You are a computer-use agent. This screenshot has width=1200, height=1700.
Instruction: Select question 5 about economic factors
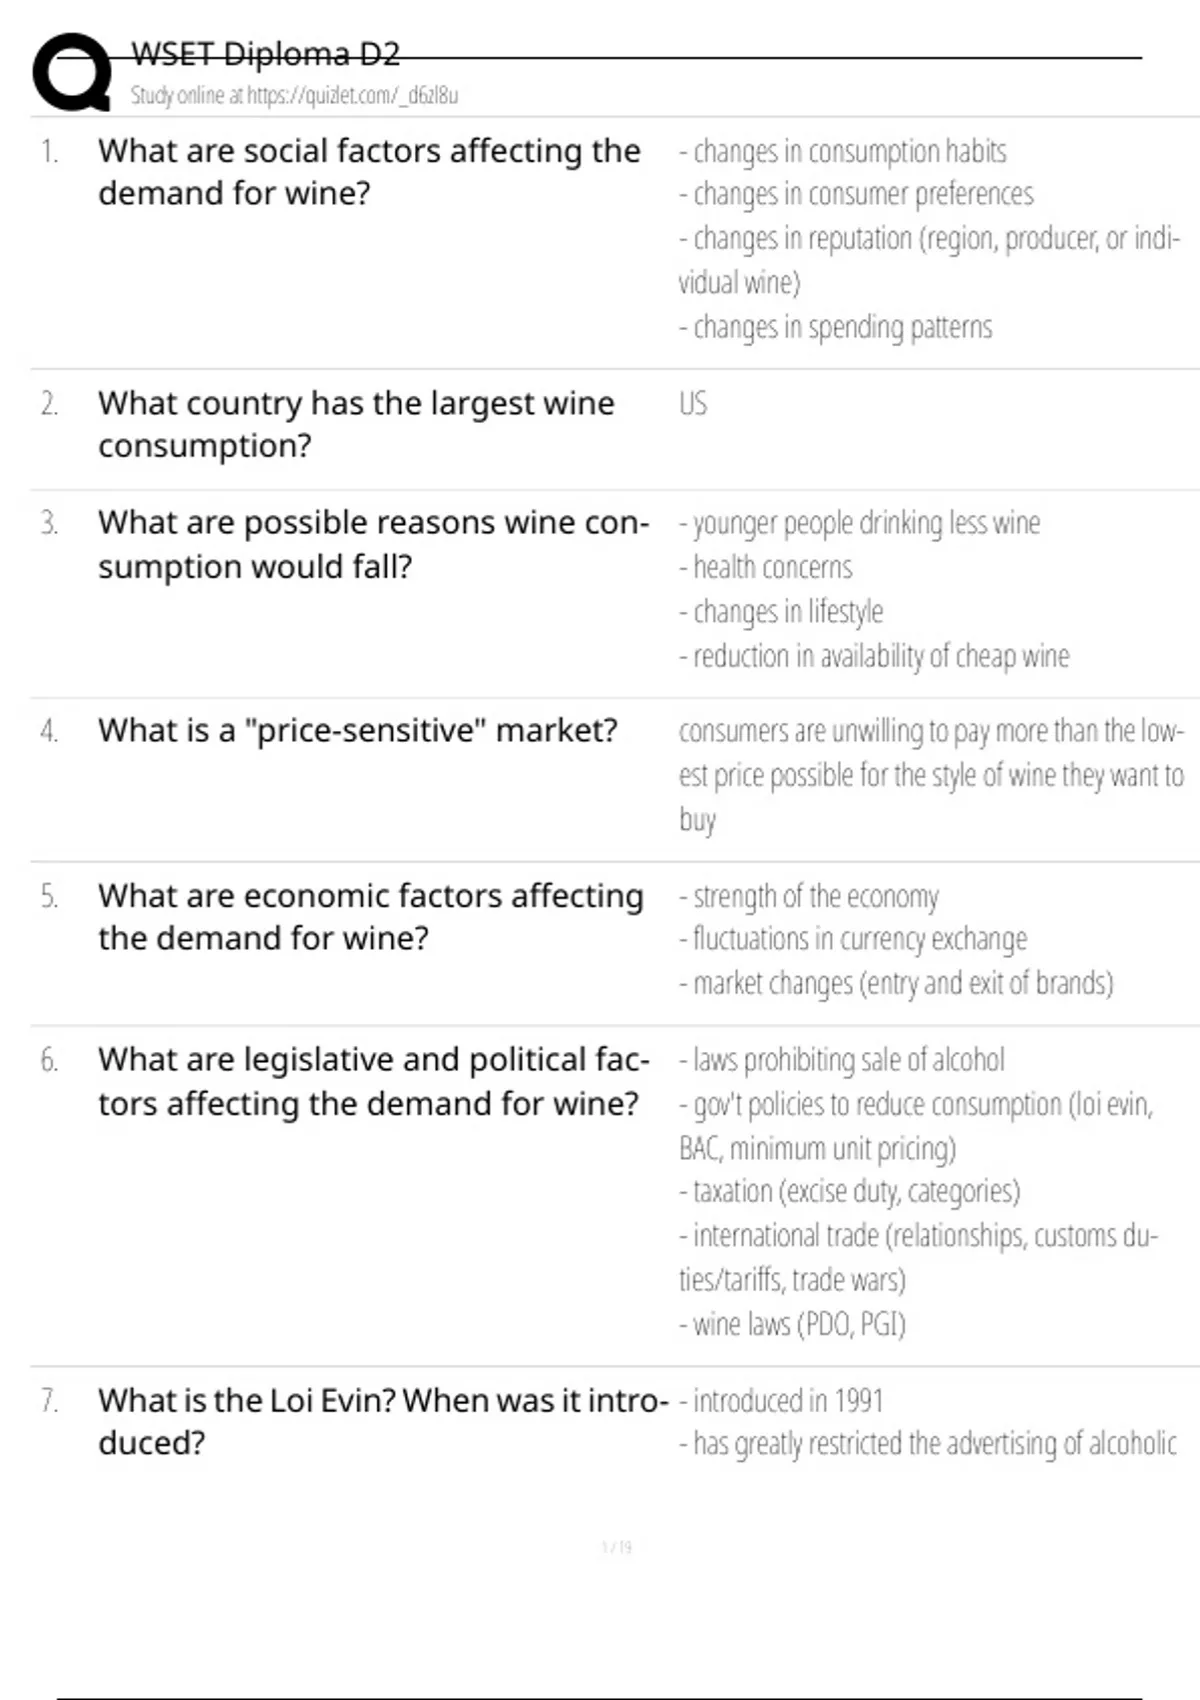click(x=370, y=917)
